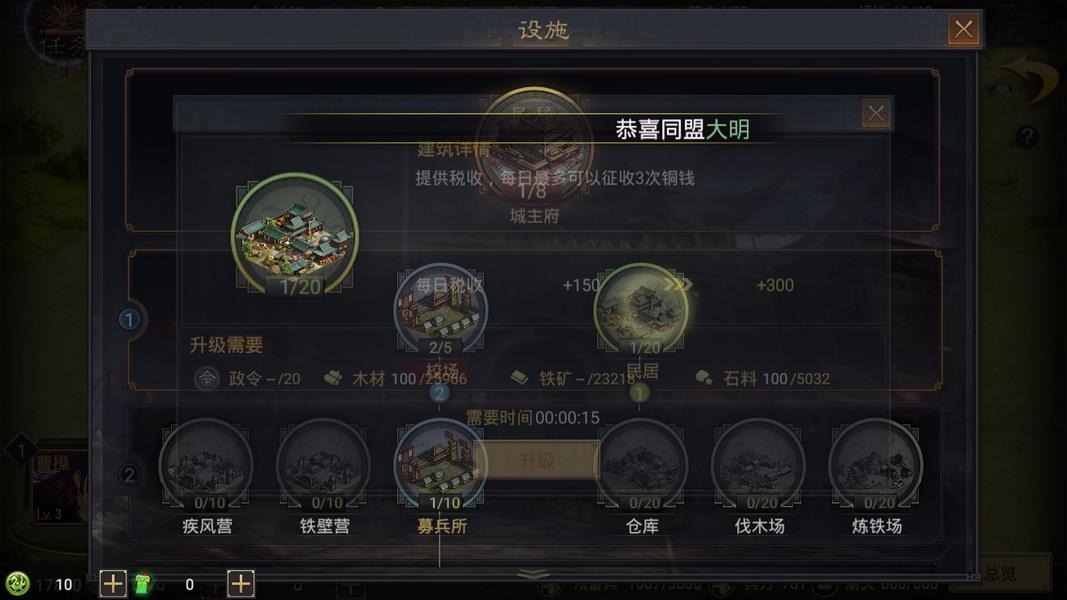Select the 疾风营 building icon
Viewport: 1067px width, 600px height.
pos(206,466)
